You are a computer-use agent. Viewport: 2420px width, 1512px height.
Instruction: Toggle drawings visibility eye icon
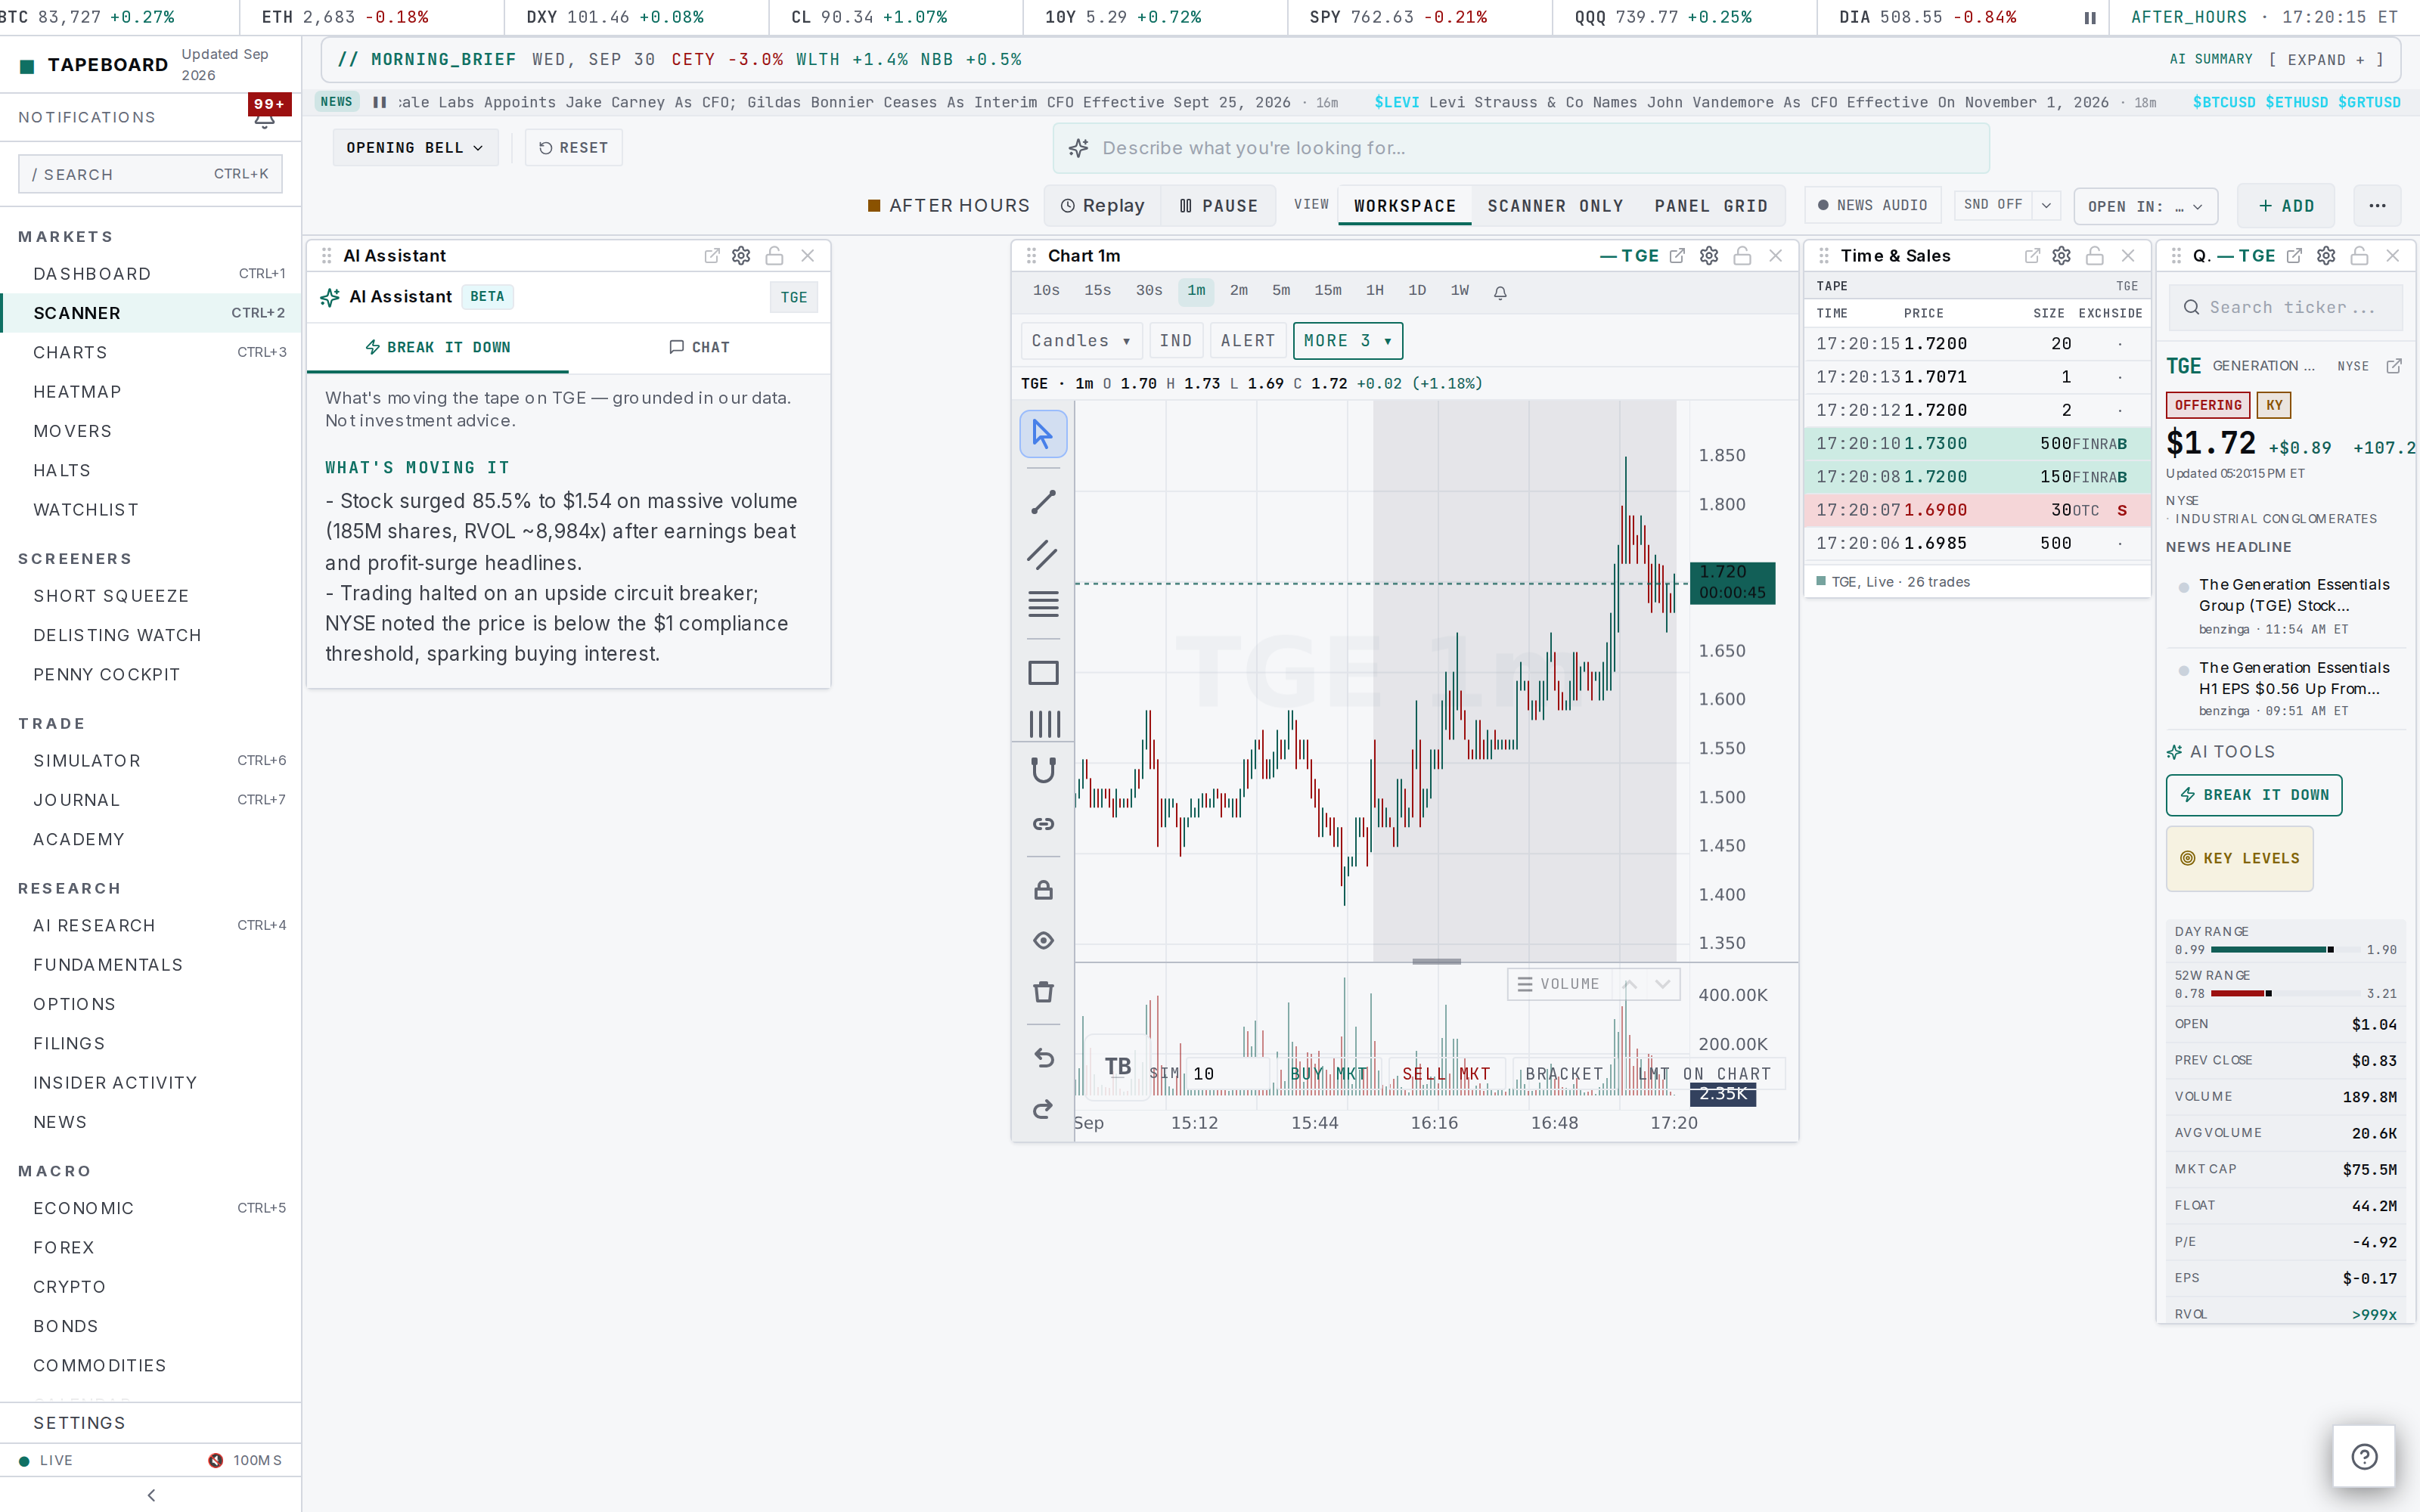coord(1043,941)
